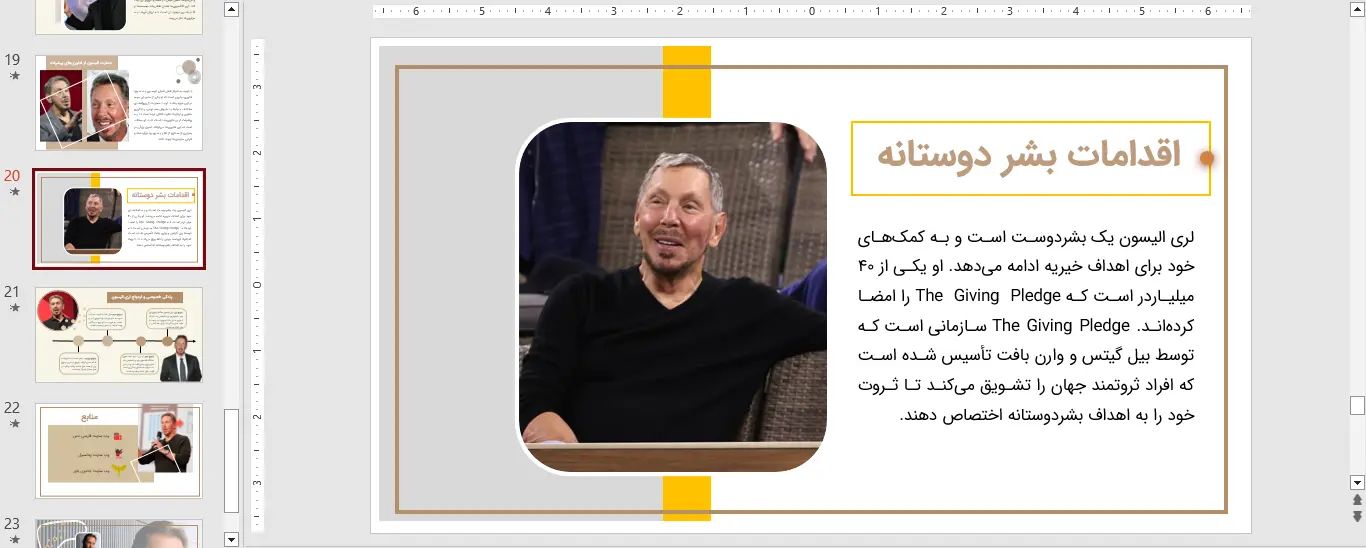Select slide 20 thumbnail with red border

click(119, 219)
